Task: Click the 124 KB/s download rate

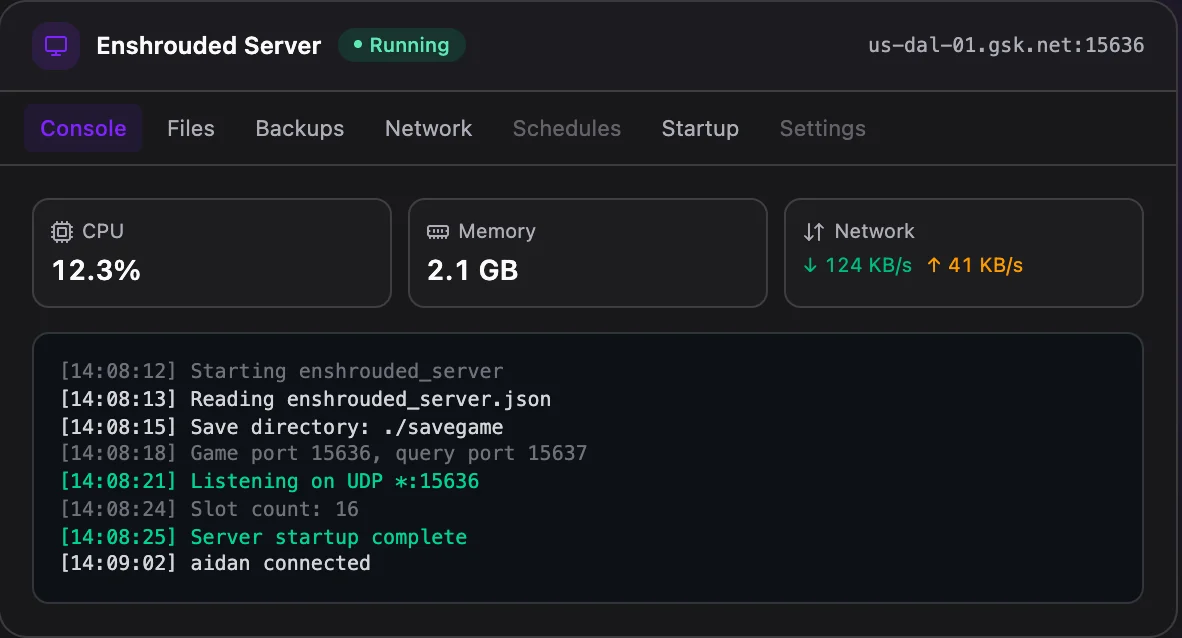Action: pyautogui.click(x=868, y=265)
